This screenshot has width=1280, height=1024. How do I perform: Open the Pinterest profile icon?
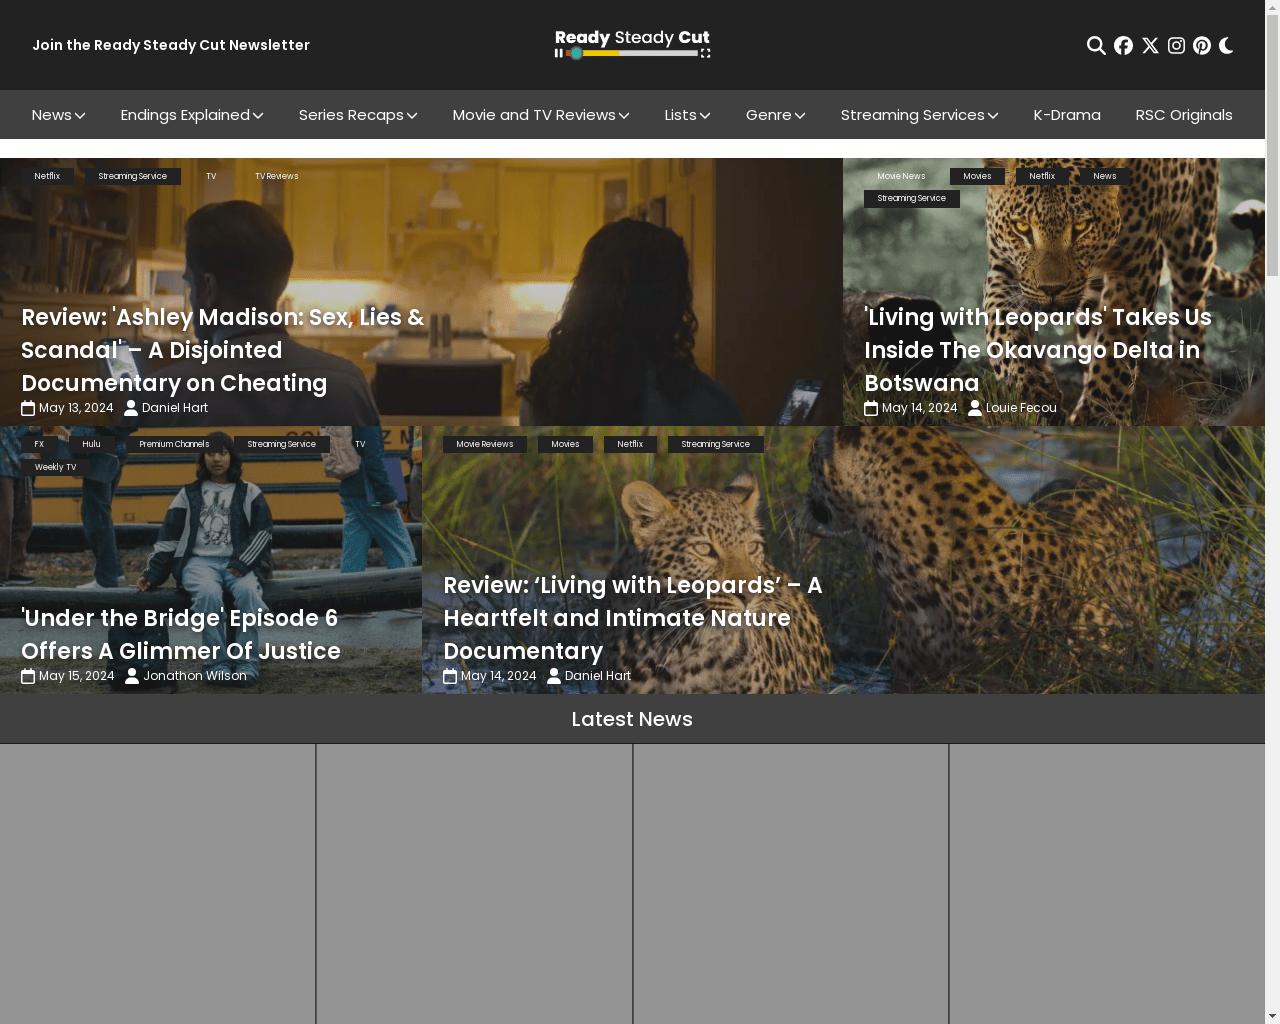pyautogui.click(x=1202, y=46)
